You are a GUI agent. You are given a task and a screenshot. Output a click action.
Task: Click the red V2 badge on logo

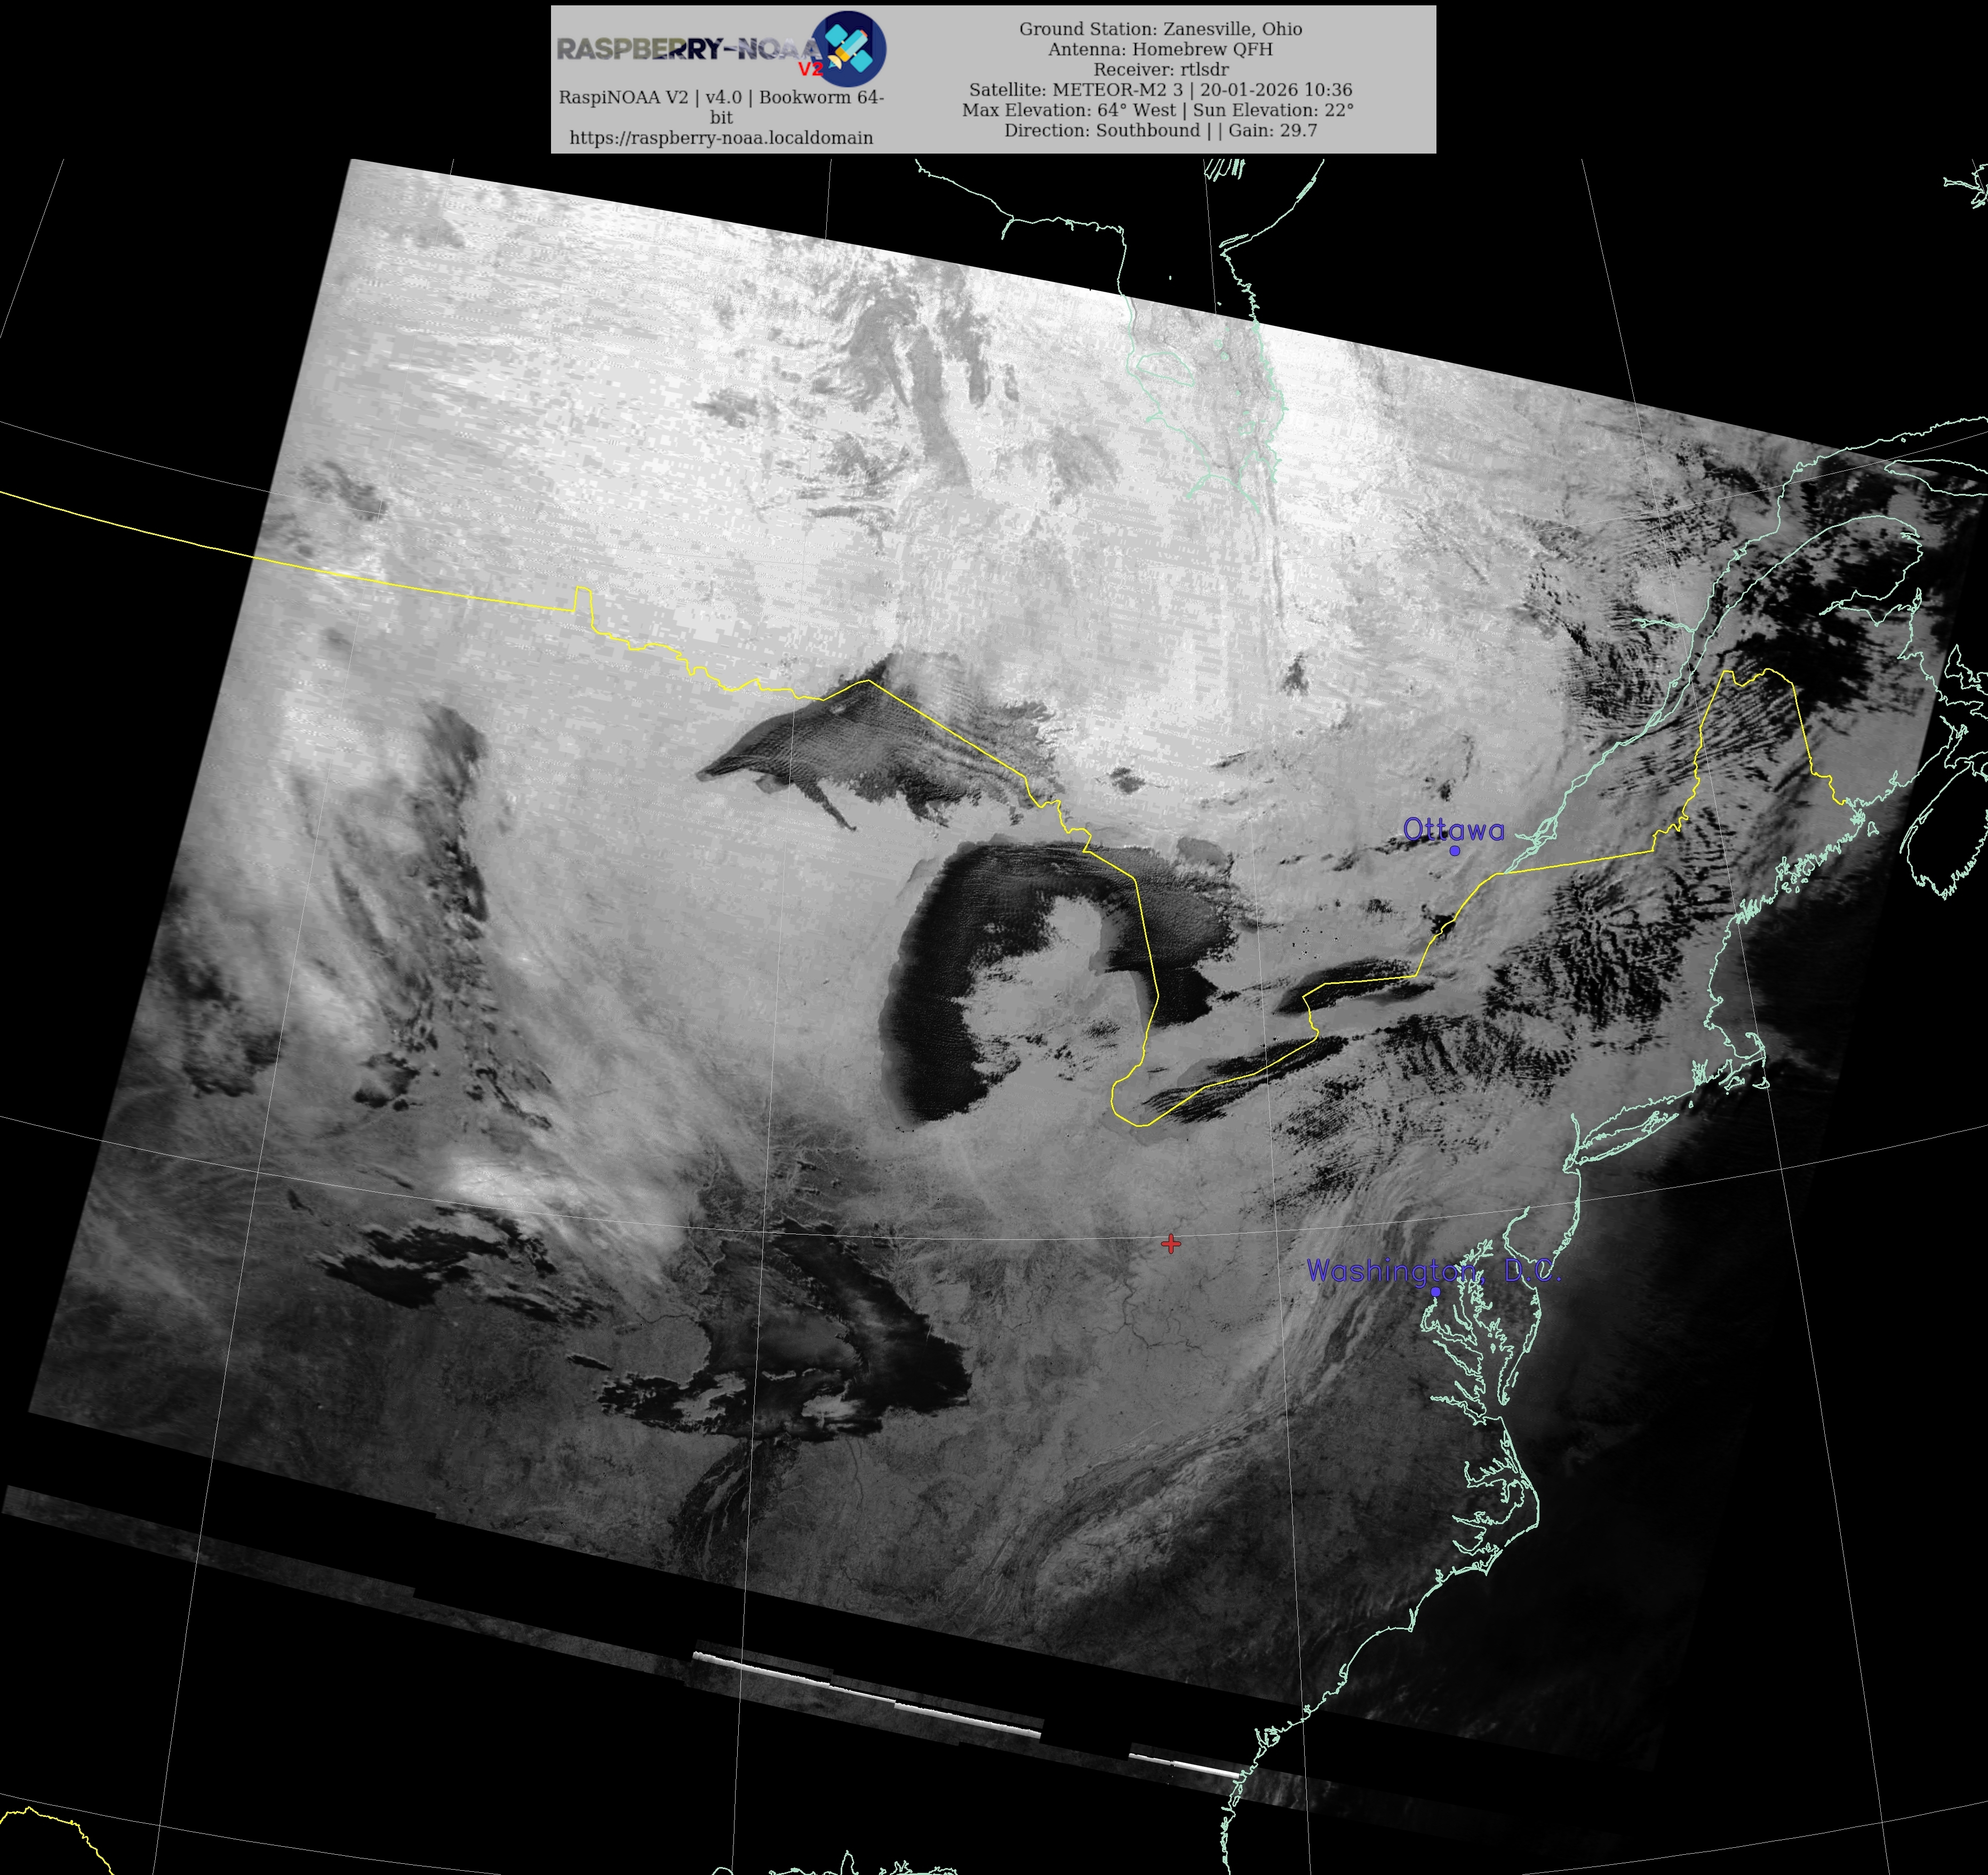click(x=810, y=69)
